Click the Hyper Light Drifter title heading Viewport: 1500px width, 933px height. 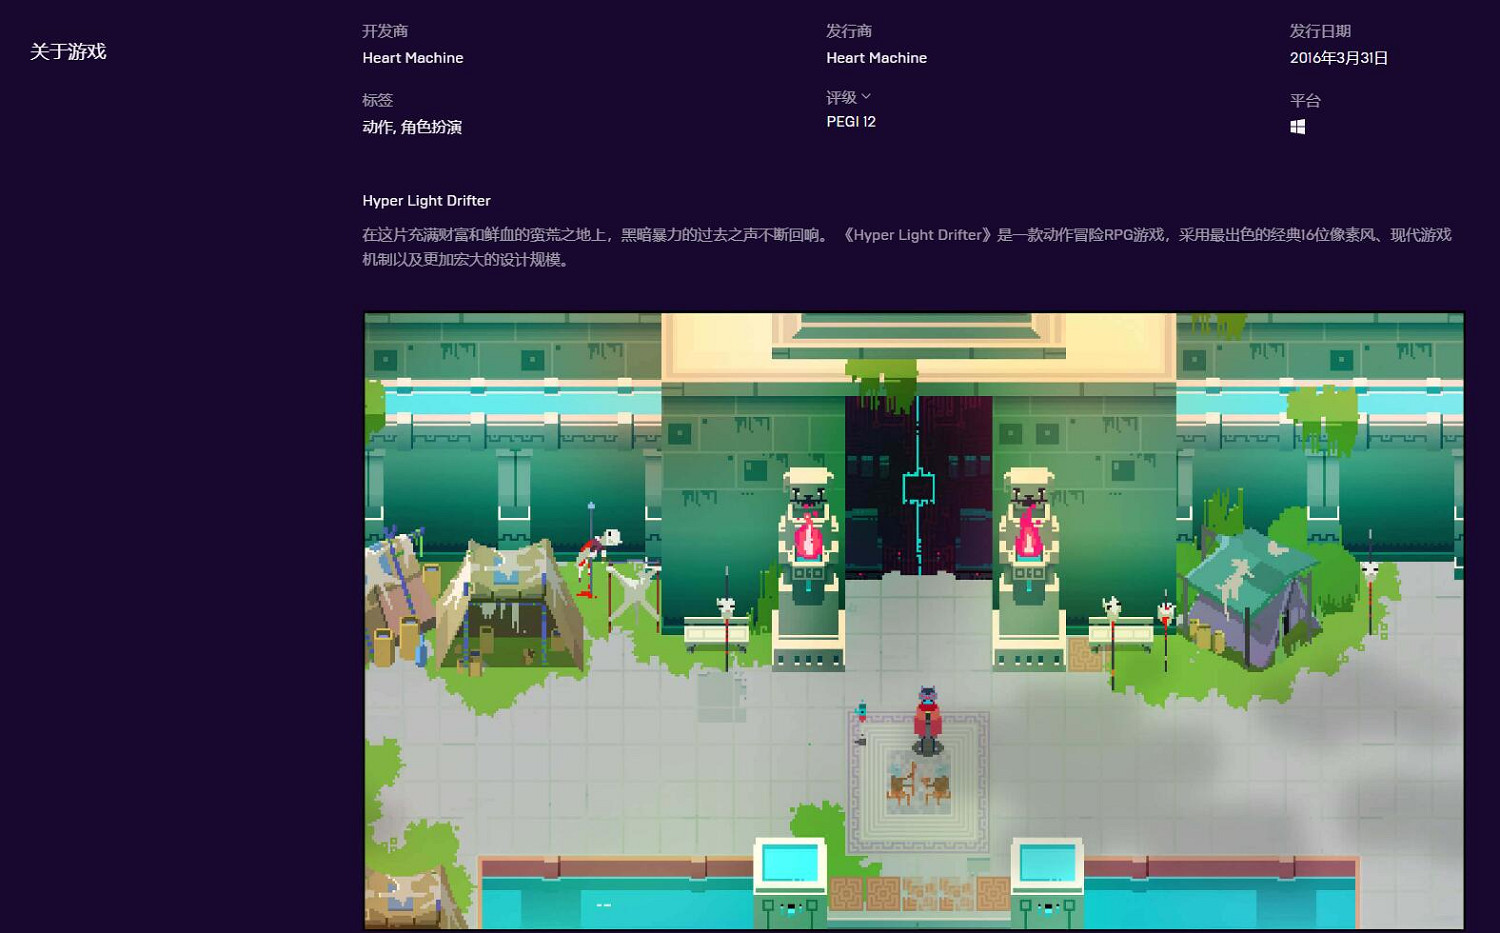426,201
